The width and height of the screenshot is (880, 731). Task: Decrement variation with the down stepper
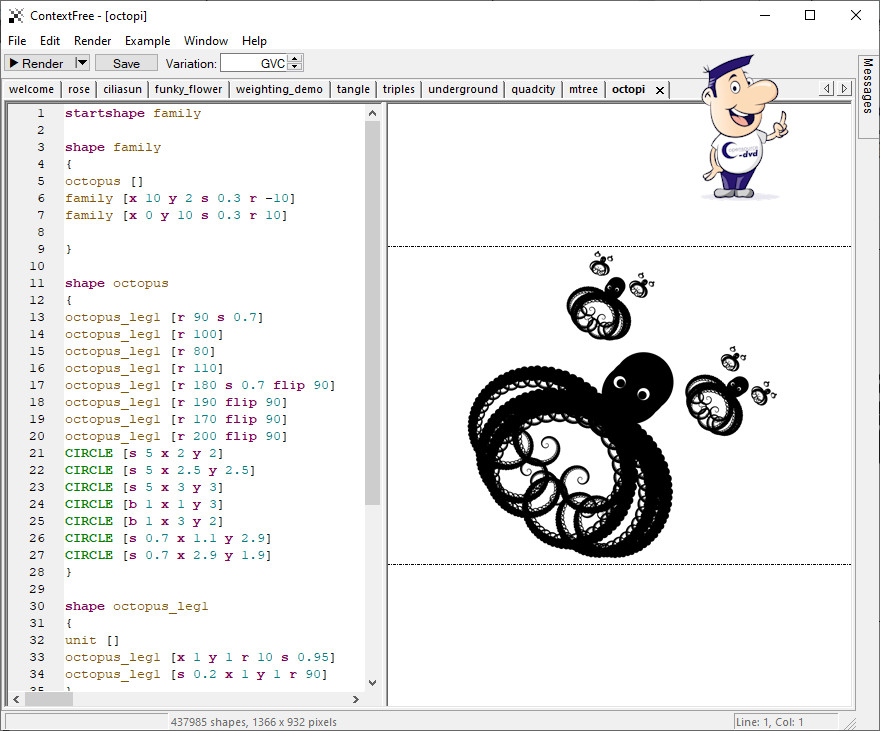pos(295,68)
